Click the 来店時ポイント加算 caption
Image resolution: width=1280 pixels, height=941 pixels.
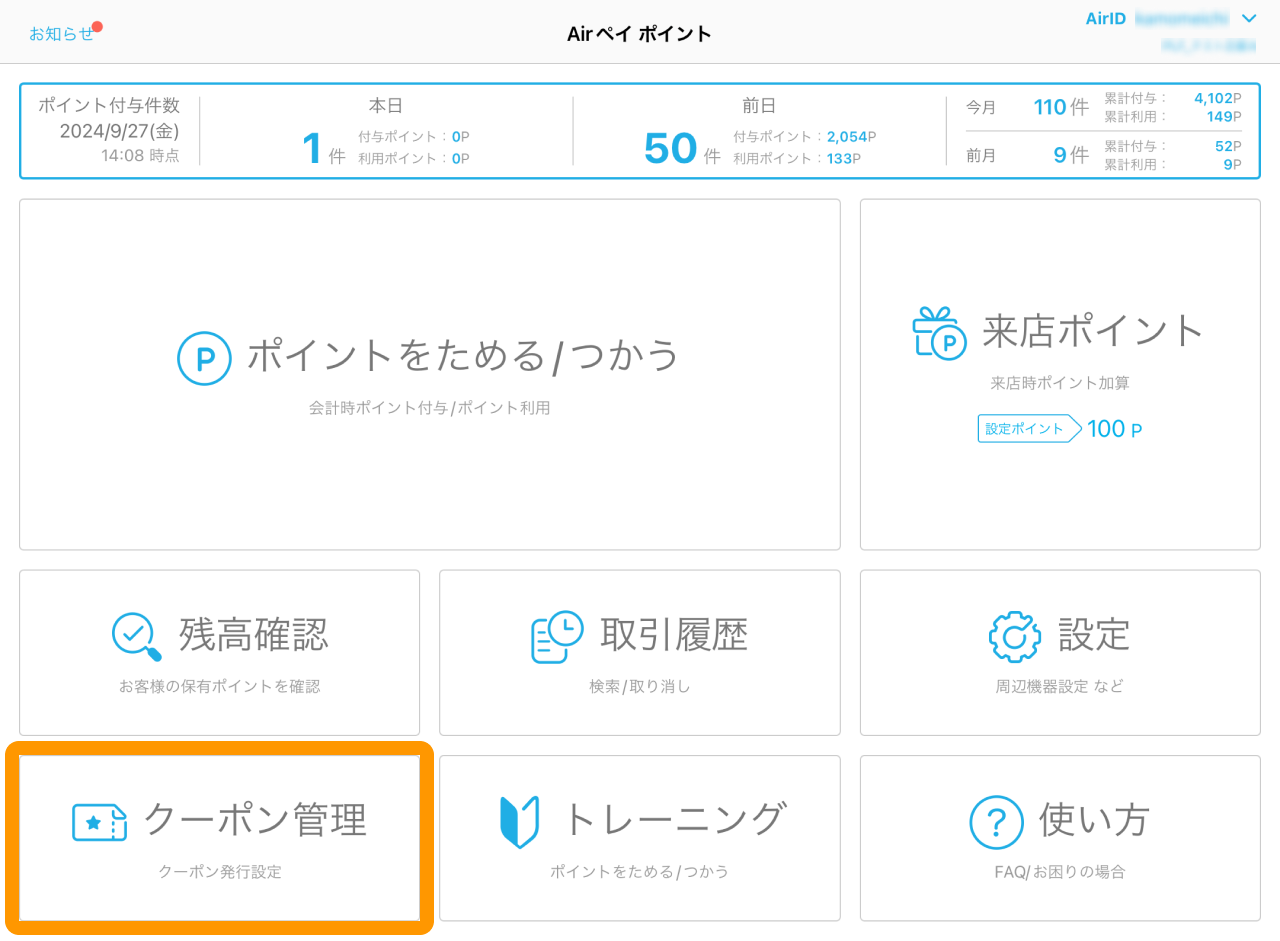click(1060, 383)
